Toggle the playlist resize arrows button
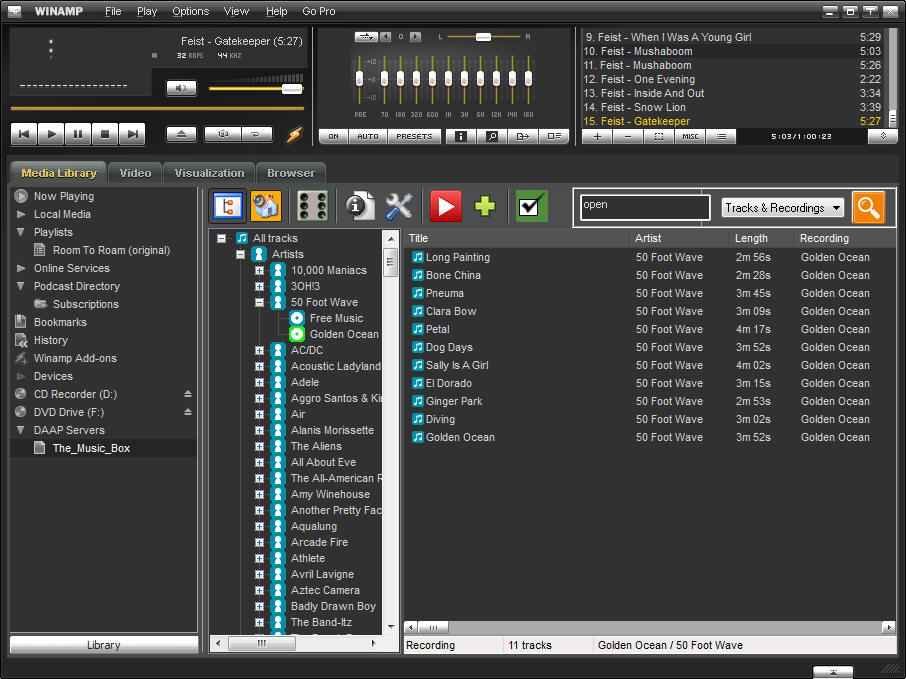Viewport: 906px width, 679px height. pos(883,136)
